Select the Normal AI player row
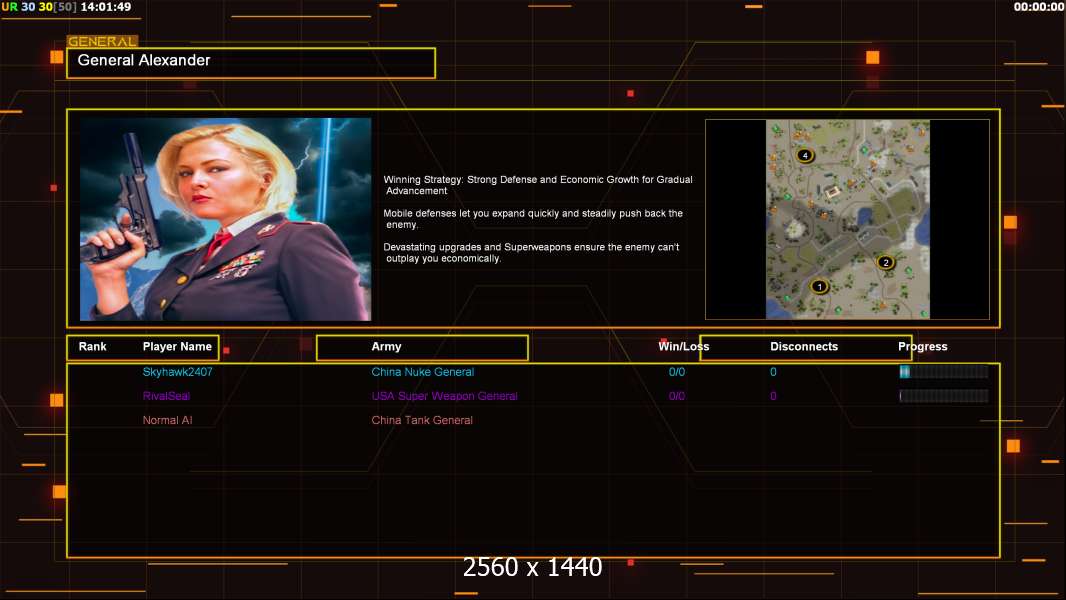The height and width of the screenshot is (600, 1066). click(x=167, y=420)
